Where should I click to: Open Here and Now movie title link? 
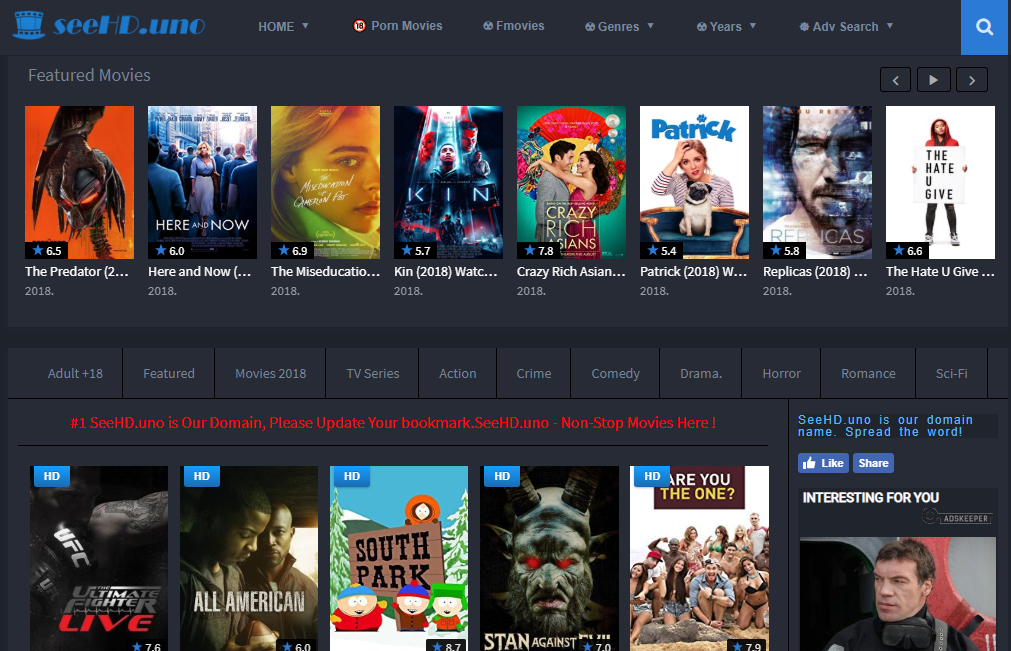tap(200, 271)
